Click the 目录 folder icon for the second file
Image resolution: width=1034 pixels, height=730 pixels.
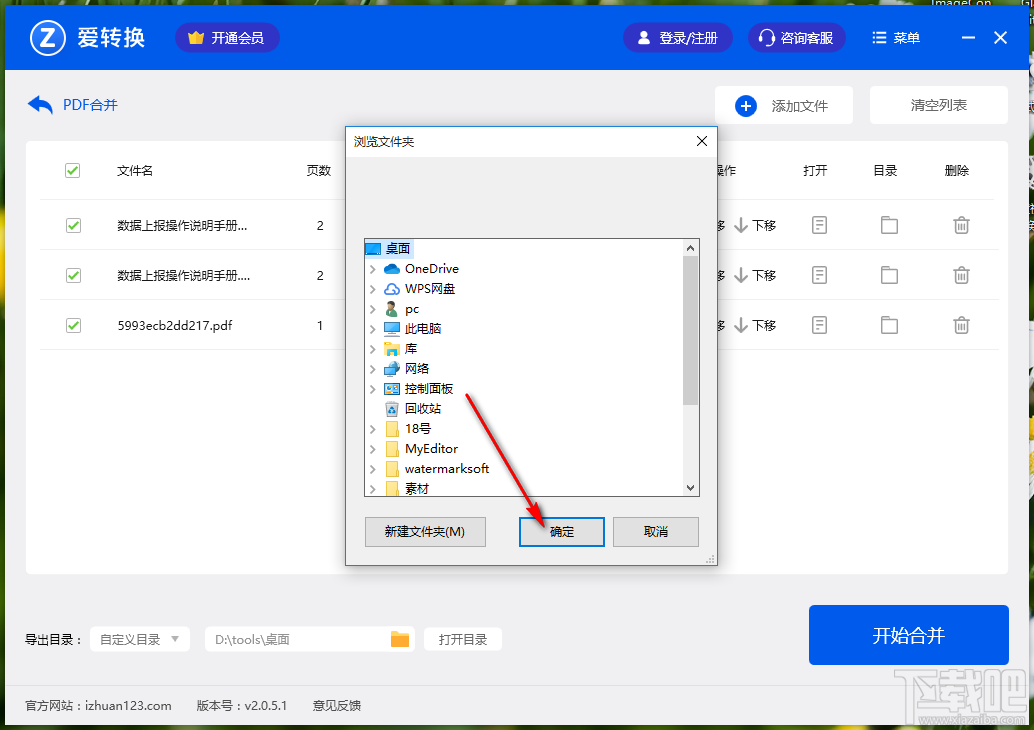tap(889, 275)
